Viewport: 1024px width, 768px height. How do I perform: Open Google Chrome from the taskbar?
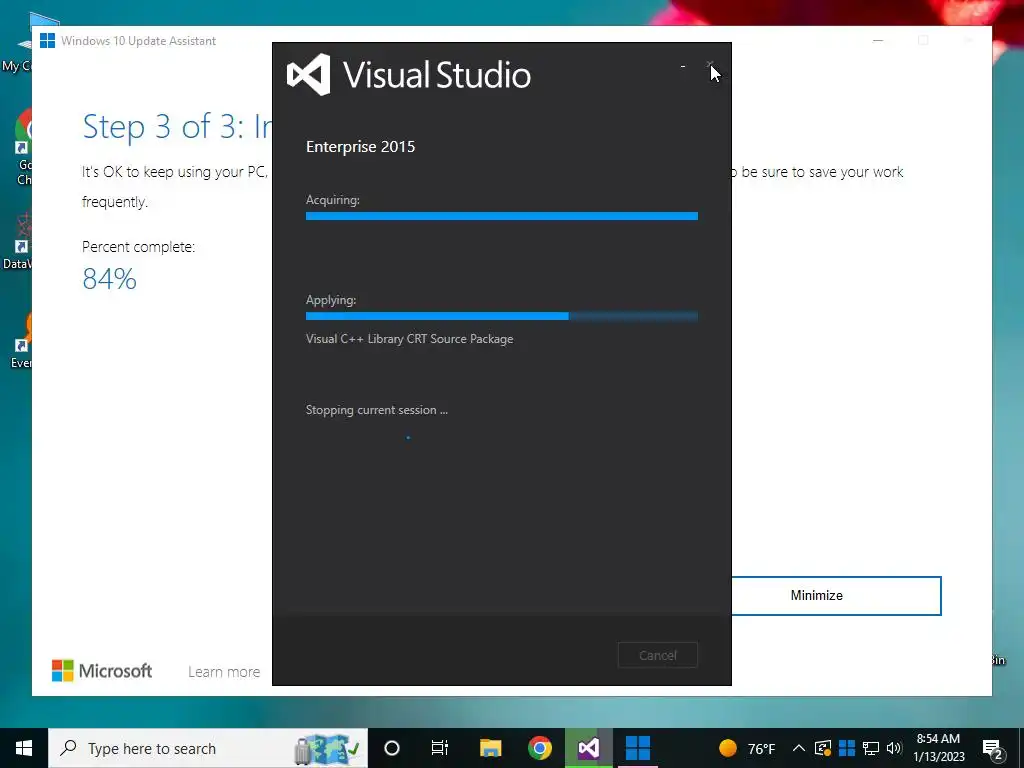tap(539, 748)
